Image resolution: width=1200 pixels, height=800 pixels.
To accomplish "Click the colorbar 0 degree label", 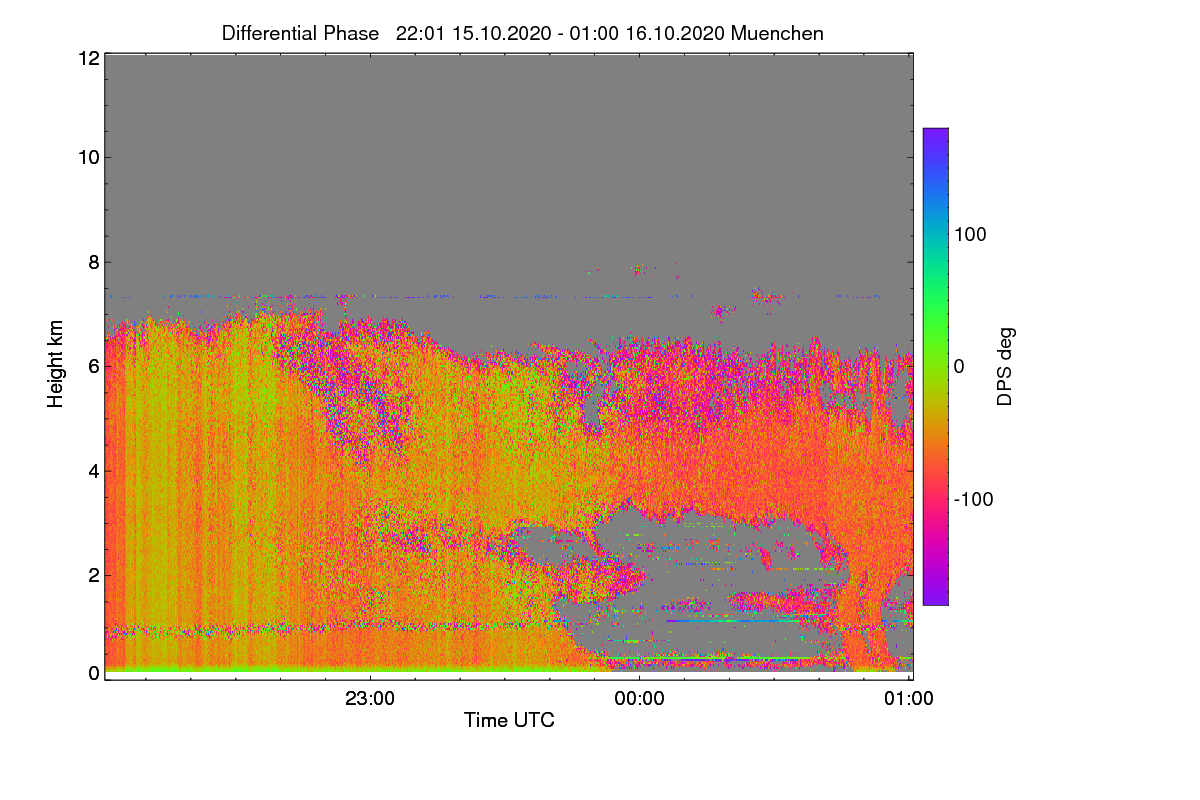I will 959,366.
